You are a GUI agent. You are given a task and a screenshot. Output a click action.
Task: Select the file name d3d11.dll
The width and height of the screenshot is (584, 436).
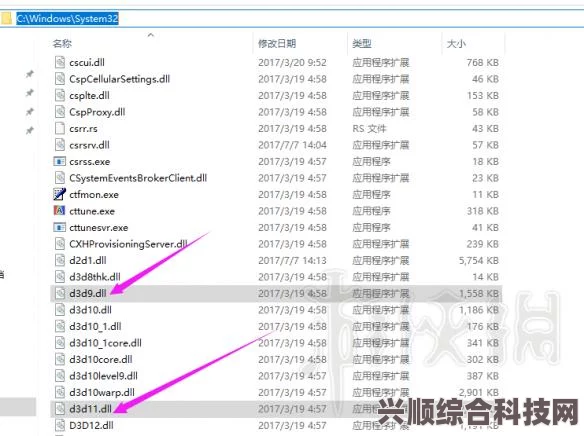coord(91,408)
